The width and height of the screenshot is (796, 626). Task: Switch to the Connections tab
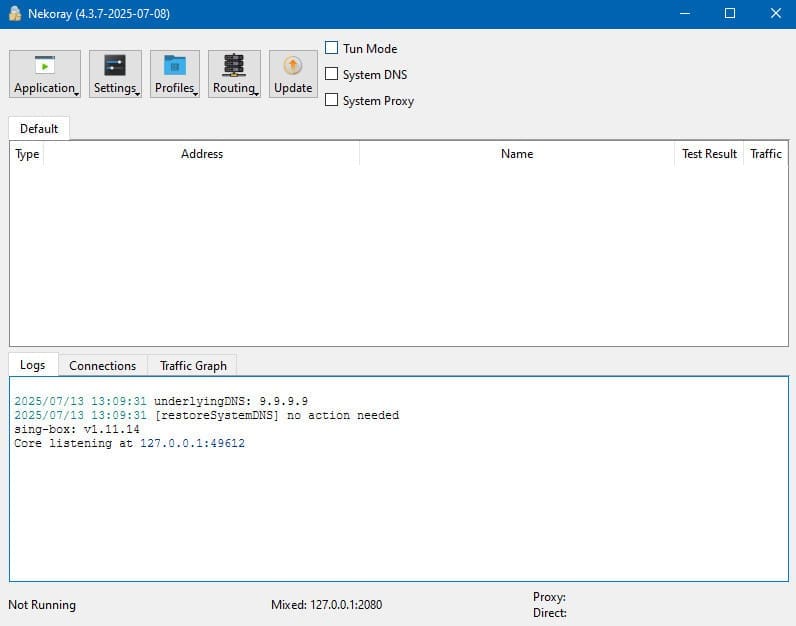(x=103, y=366)
